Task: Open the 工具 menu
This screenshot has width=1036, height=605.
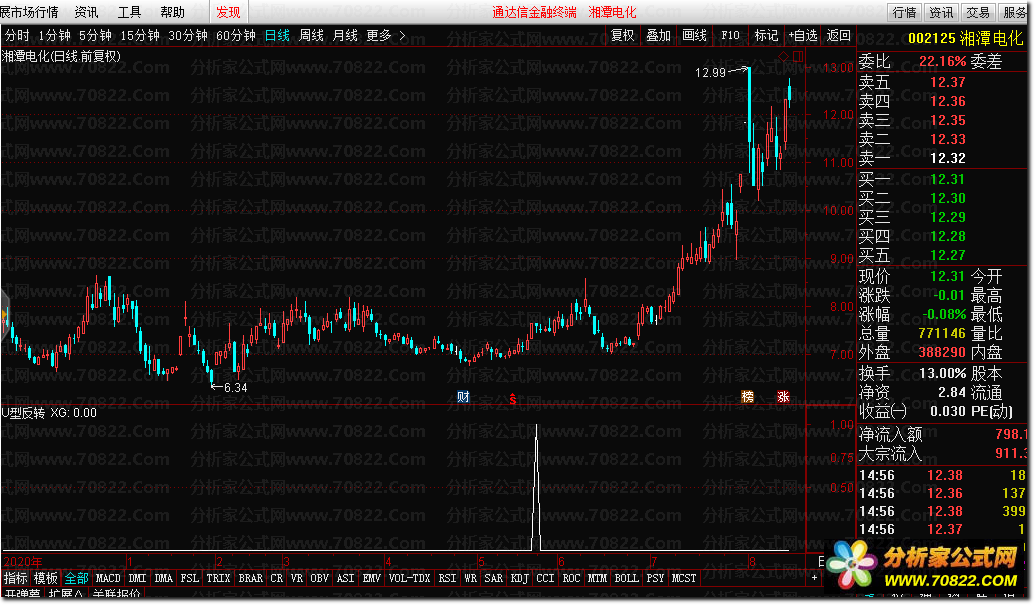Action: click(130, 12)
